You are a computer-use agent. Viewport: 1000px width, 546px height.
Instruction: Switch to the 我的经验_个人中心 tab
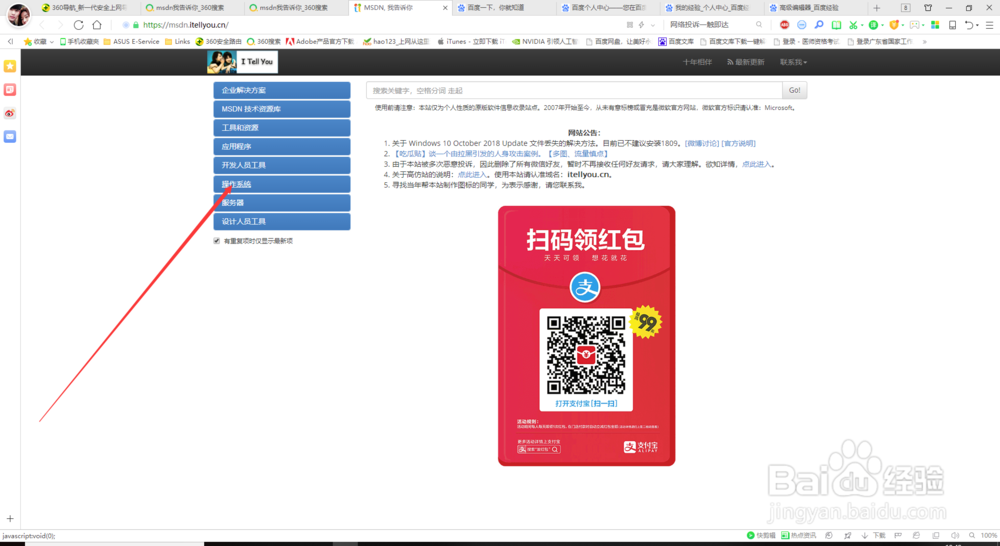(x=710, y=8)
